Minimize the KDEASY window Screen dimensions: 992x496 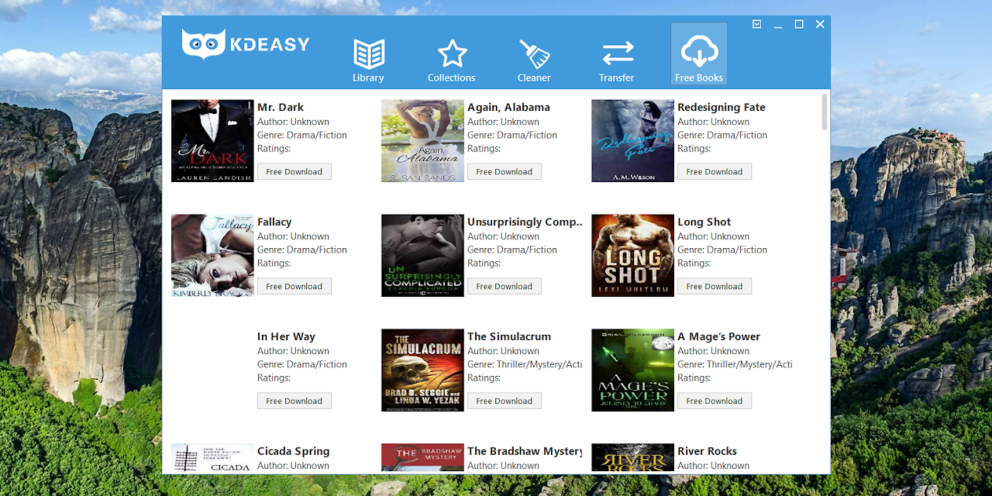[778, 24]
